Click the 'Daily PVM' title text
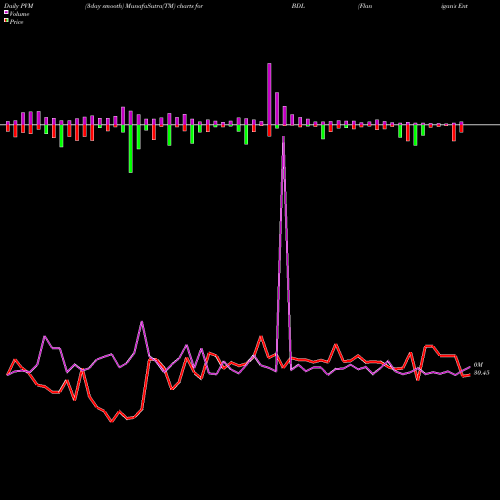The width and height of the screenshot is (500, 500). click(x=19, y=6)
